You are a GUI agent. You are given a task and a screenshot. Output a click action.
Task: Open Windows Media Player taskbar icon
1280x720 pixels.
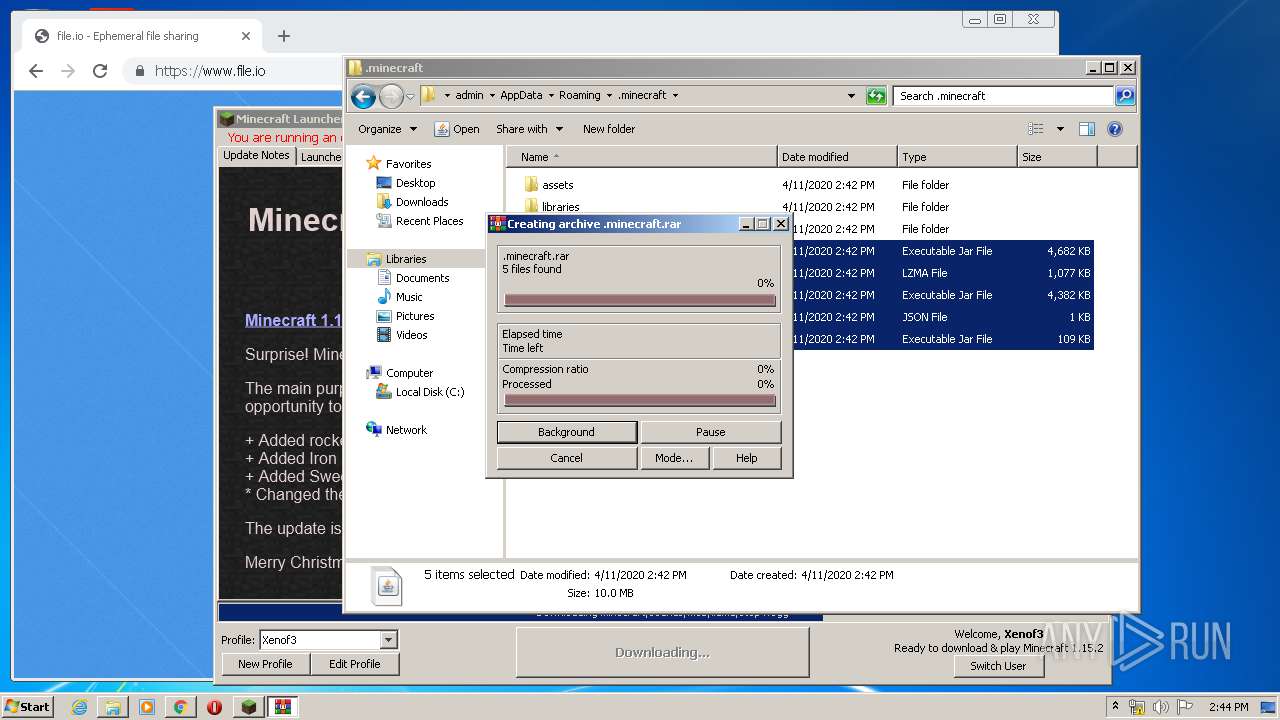click(147, 707)
